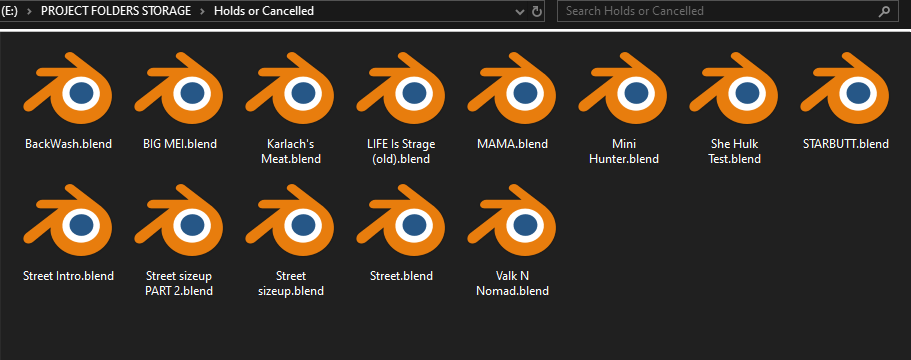Click the search magnifier icon
The width and height of the screenshot is (911, 360).
coord(884,11)
